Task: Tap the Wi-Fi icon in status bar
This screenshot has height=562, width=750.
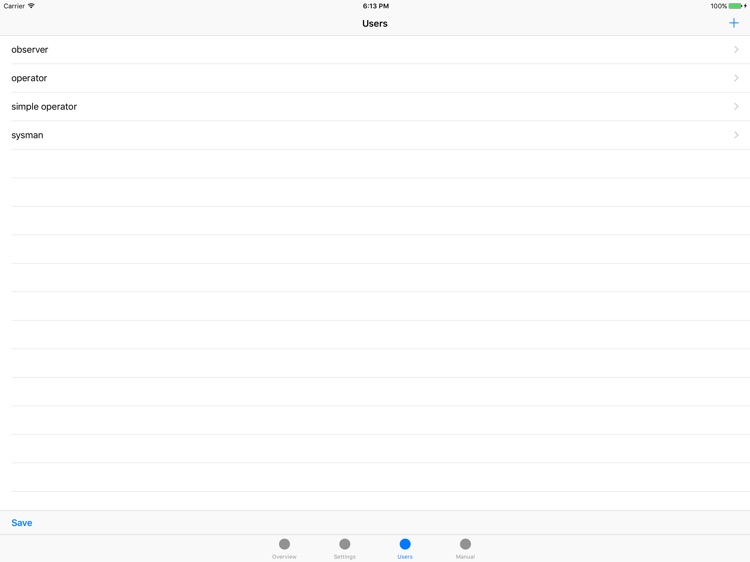Action: (x=31, y=6)
